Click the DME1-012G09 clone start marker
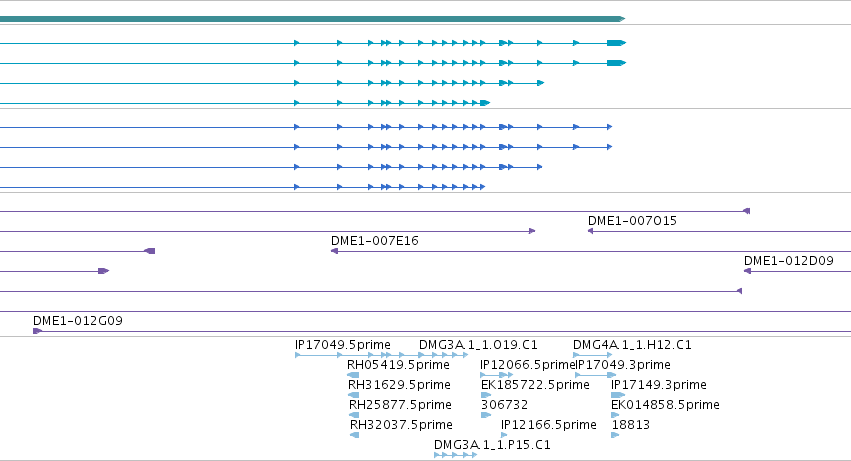 point(37,331)
